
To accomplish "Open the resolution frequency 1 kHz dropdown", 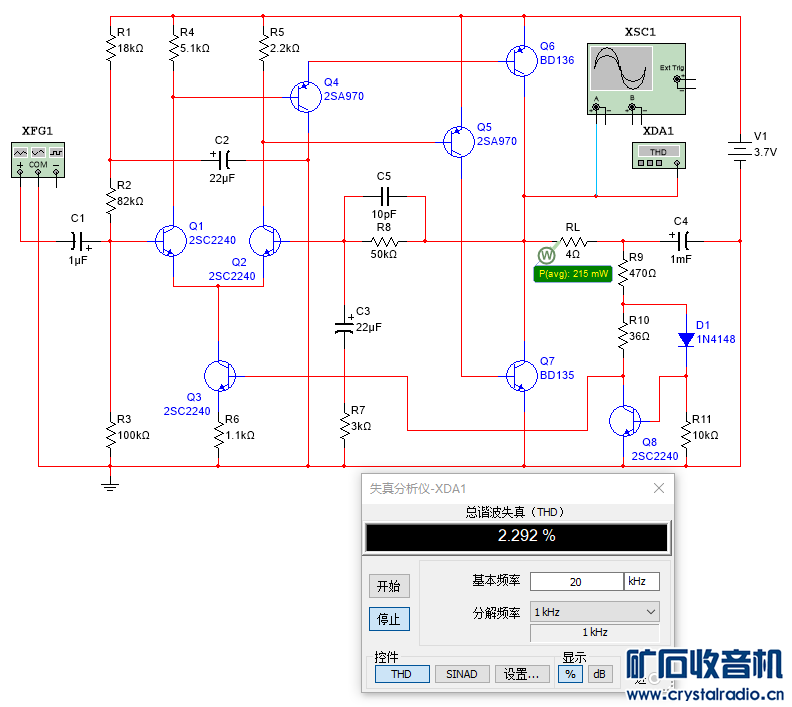I will pyautogui.click(x=595, y=612).
